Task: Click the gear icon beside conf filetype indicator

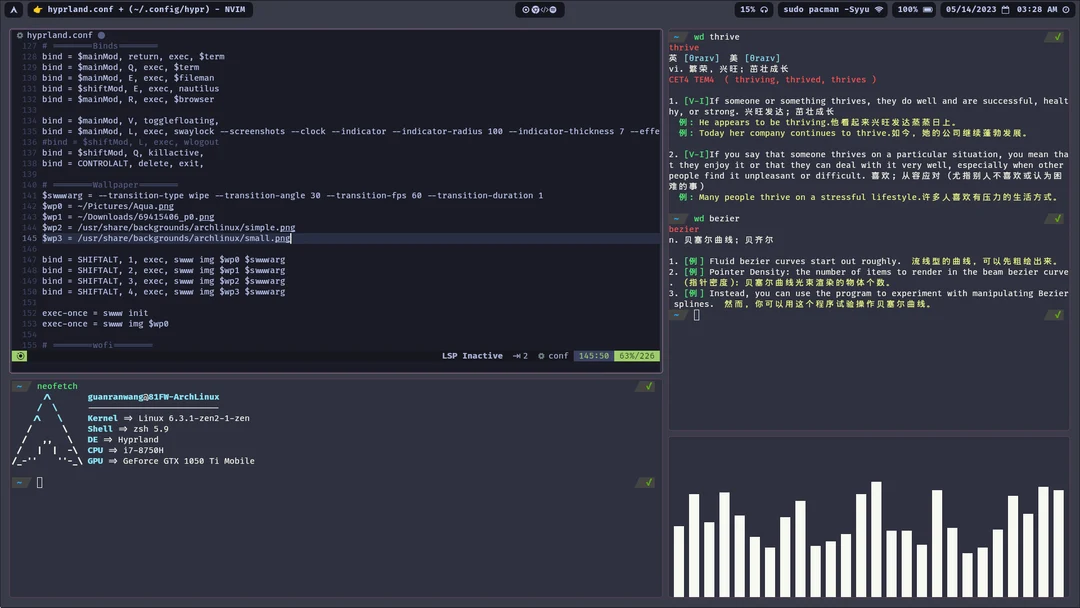Action: tap(543, 355)
